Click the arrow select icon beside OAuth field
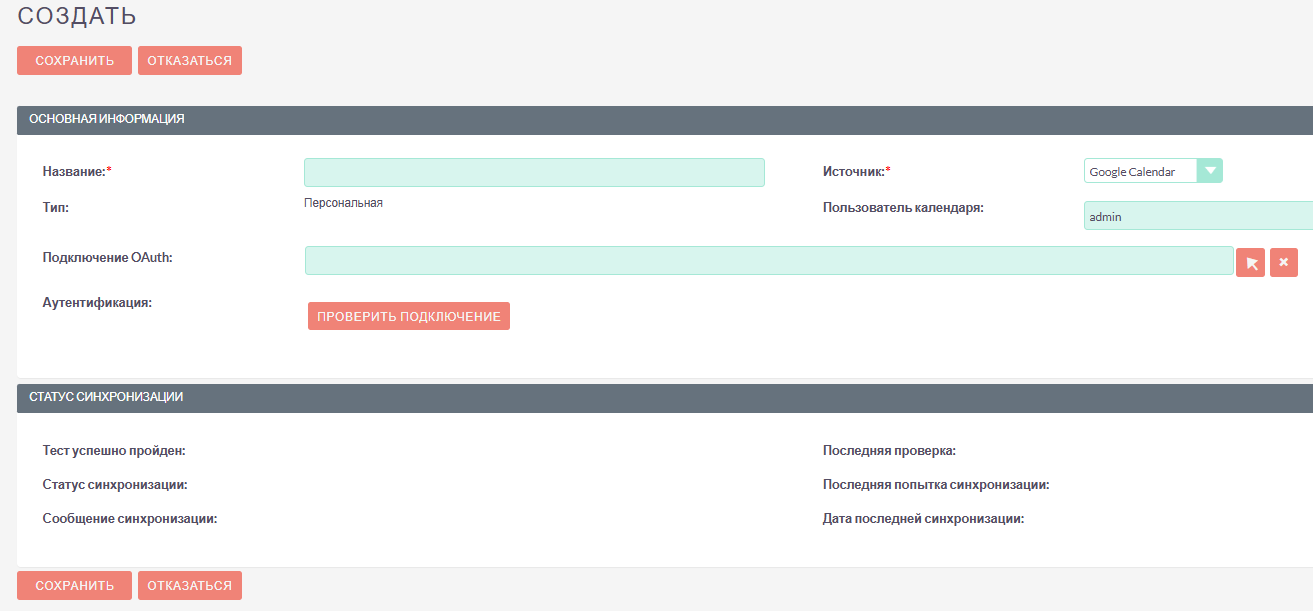The image size is (1313, 611). (x=1250, y=261)
